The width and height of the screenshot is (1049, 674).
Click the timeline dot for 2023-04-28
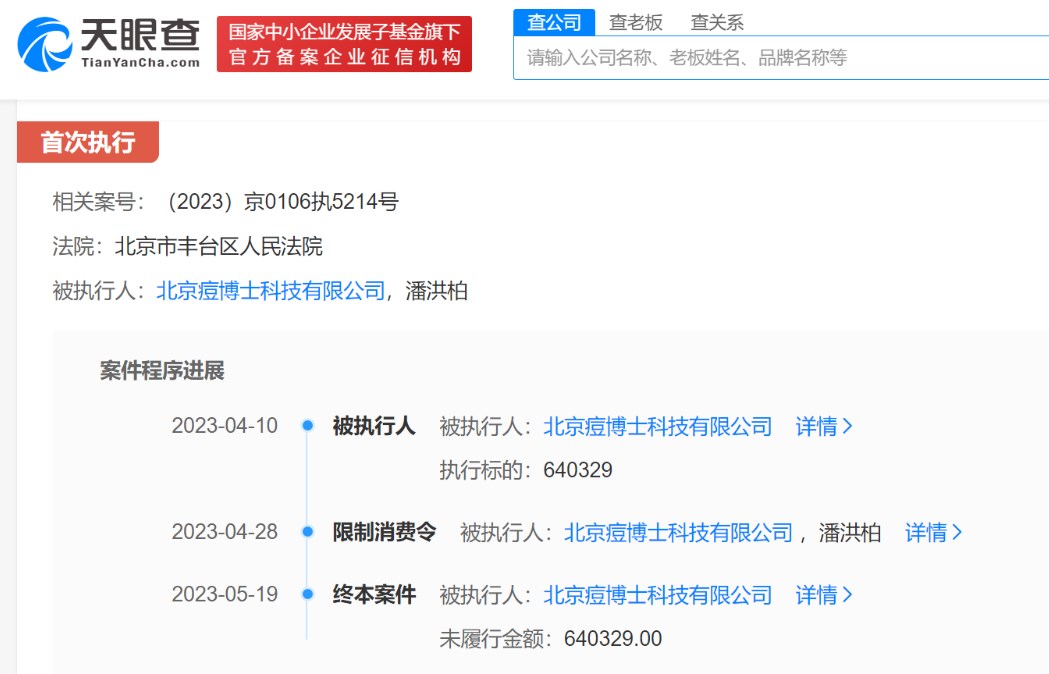pyautogui.click(x=308, y=531)
